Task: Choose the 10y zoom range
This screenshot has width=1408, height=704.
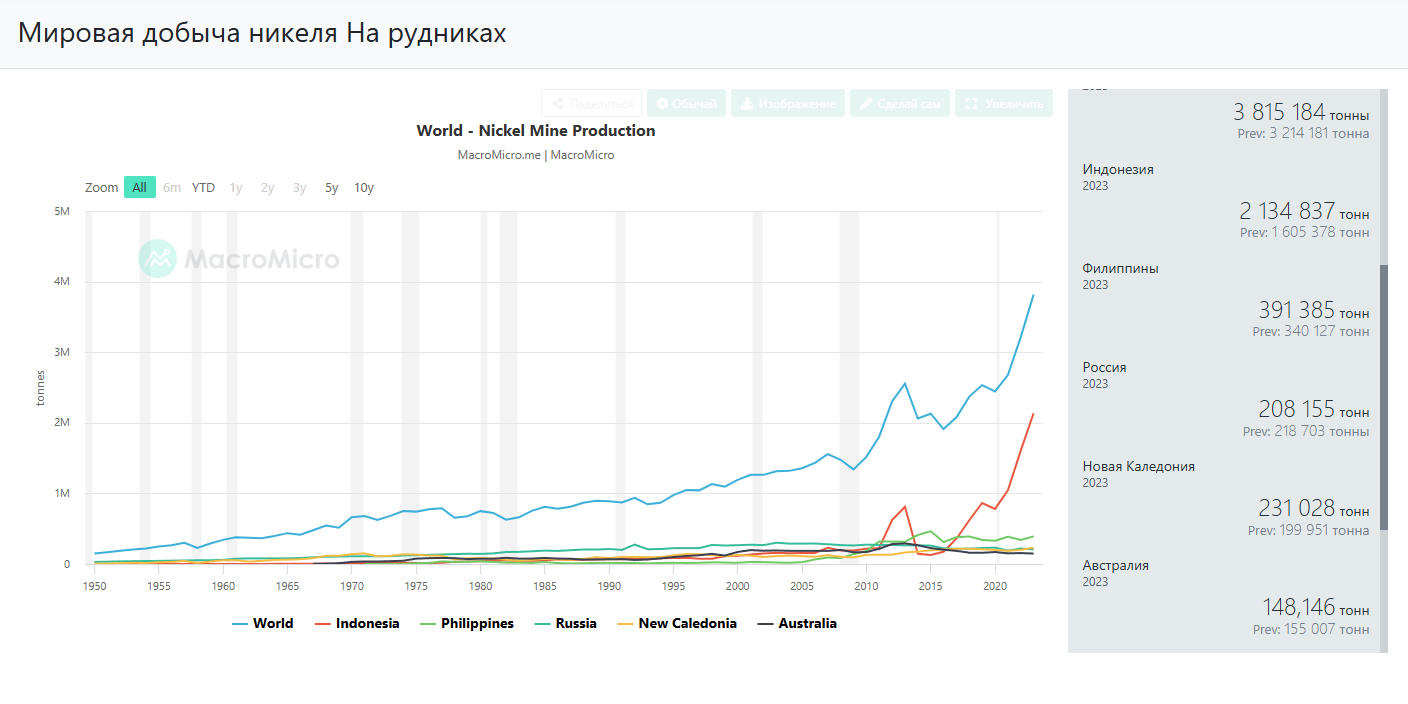Action: (x=364, y=187)
